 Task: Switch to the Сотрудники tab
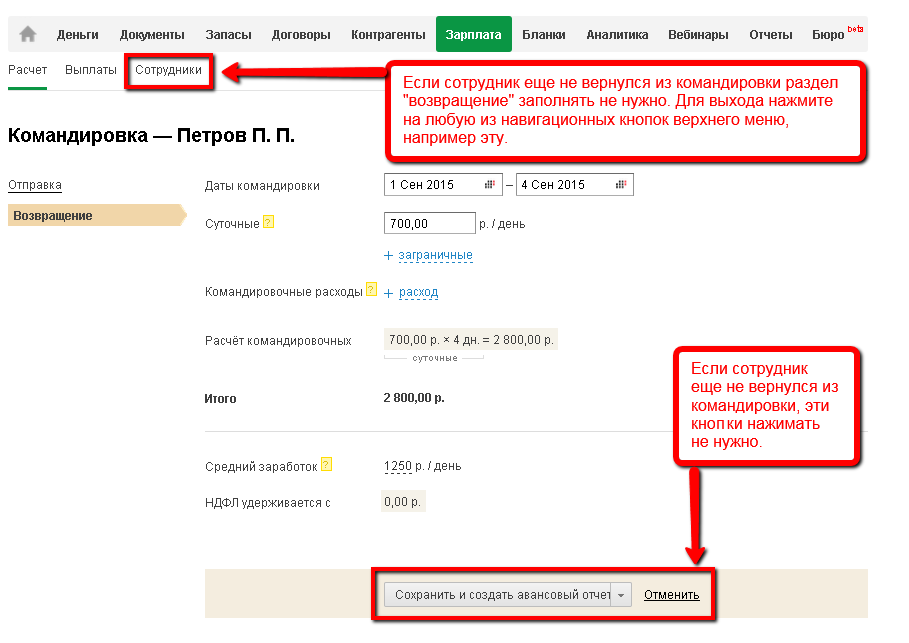pyautogui.click(x=169, y=70)
